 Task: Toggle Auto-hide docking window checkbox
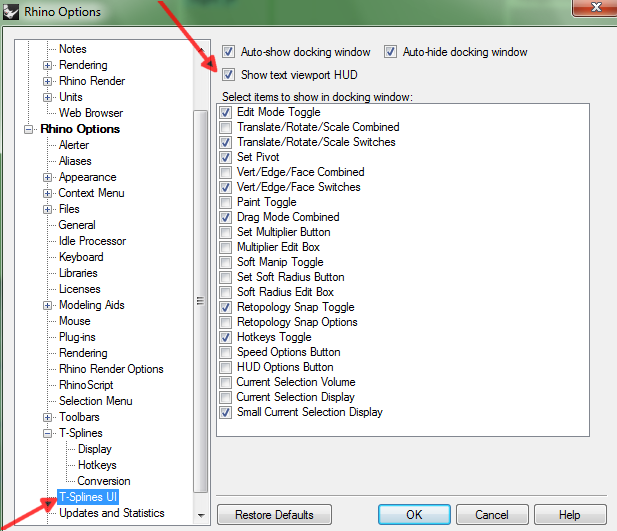[390, 52]
